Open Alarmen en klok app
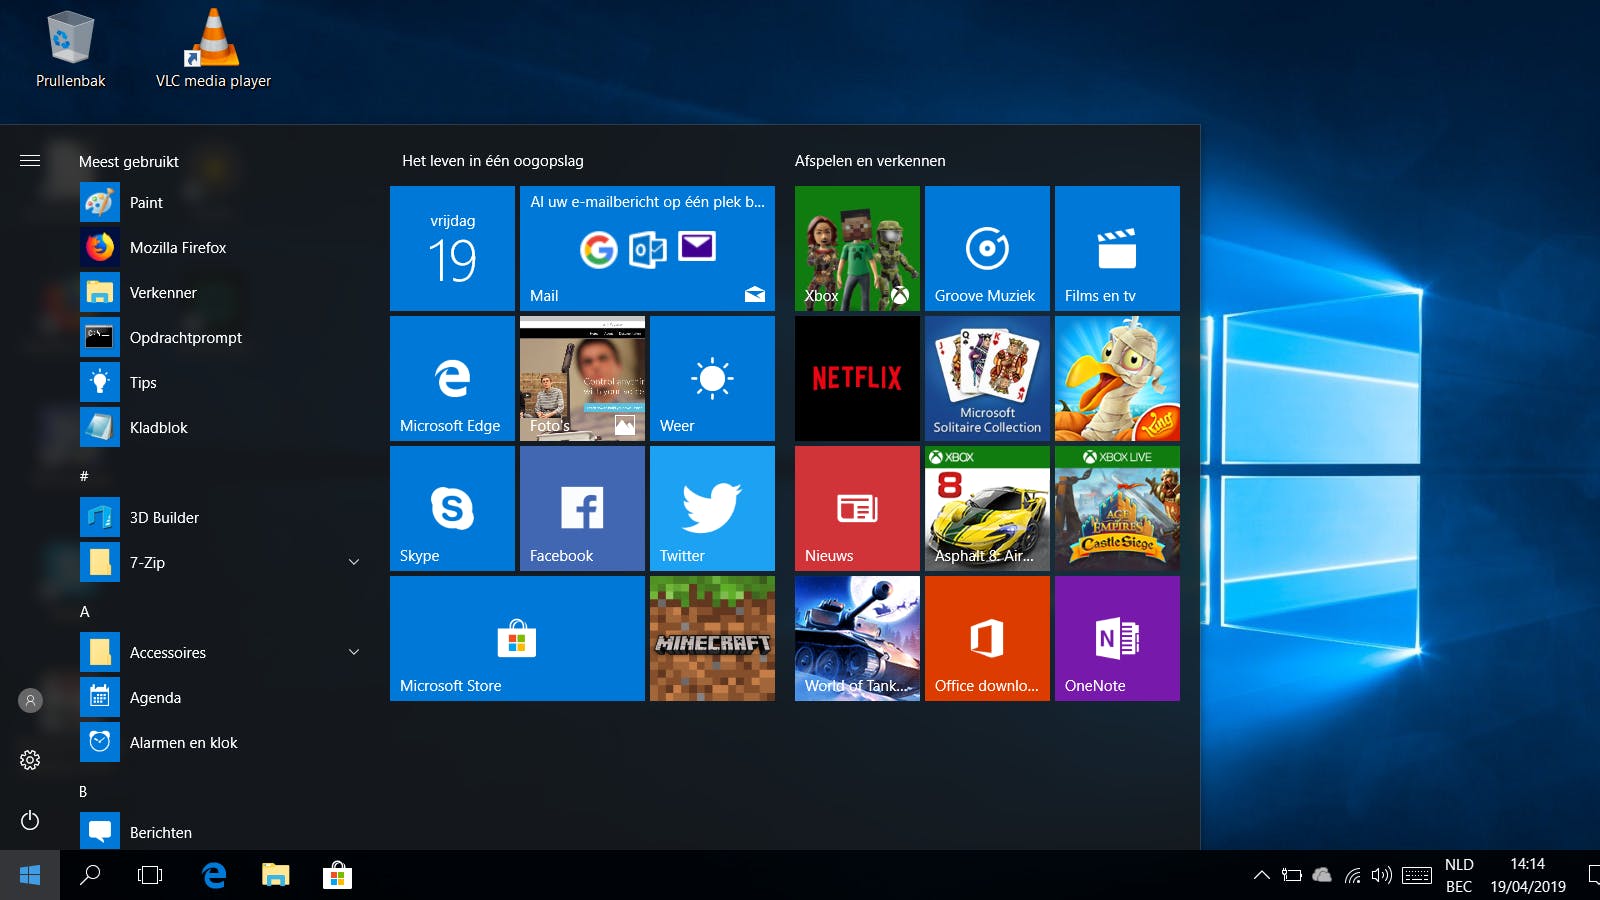Screen dimensions: 1600x900 [220, 742]
